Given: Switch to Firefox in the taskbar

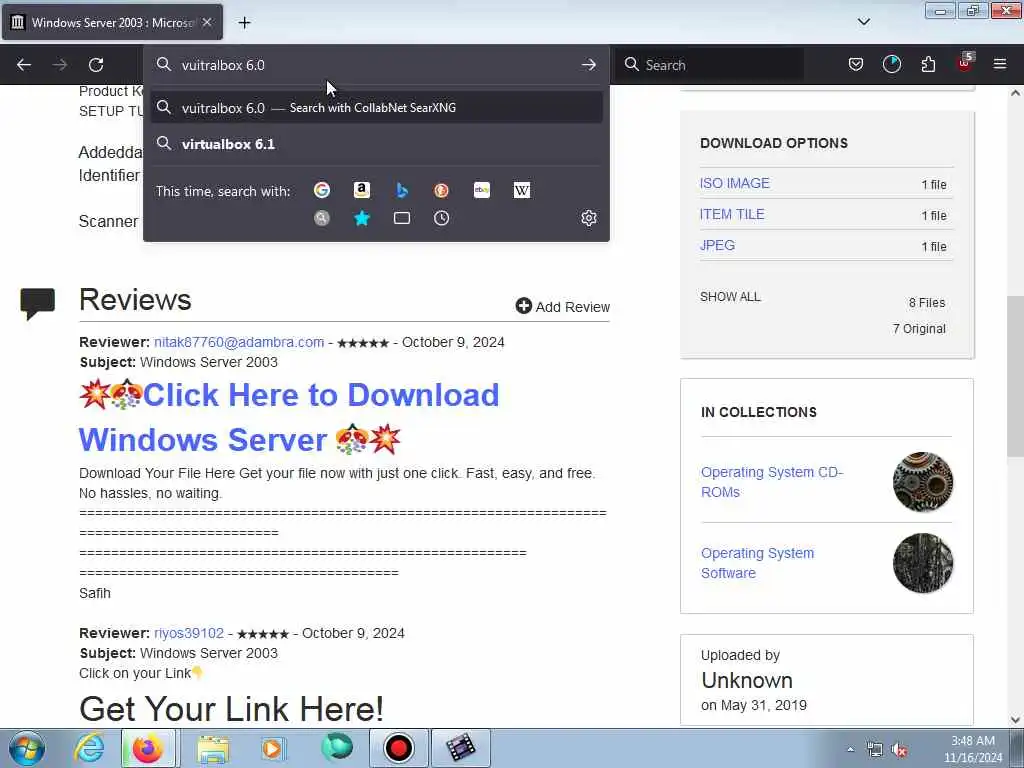Looking at the screenshot, I should coord(148,748).
